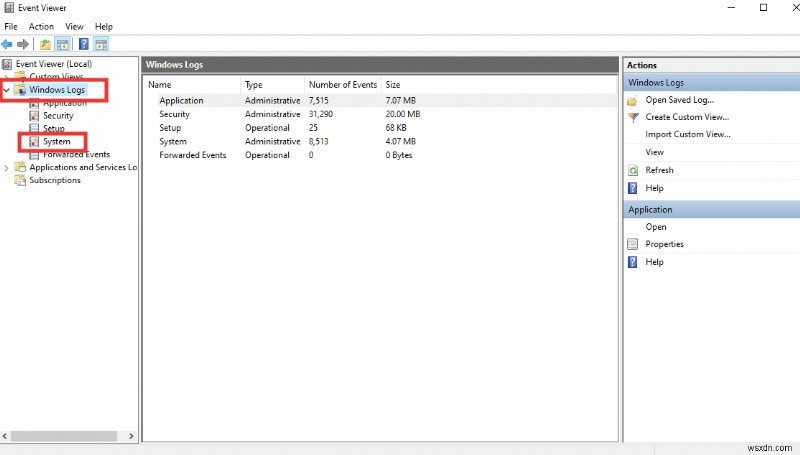Click the Back arrow toolbar icon

tap(7, 44)
